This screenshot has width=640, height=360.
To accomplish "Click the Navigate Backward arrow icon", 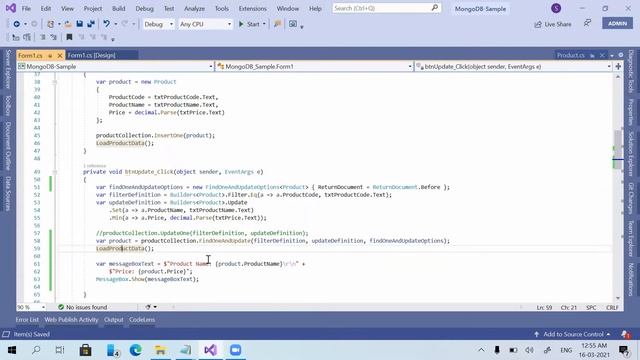I will click(16, 24).
